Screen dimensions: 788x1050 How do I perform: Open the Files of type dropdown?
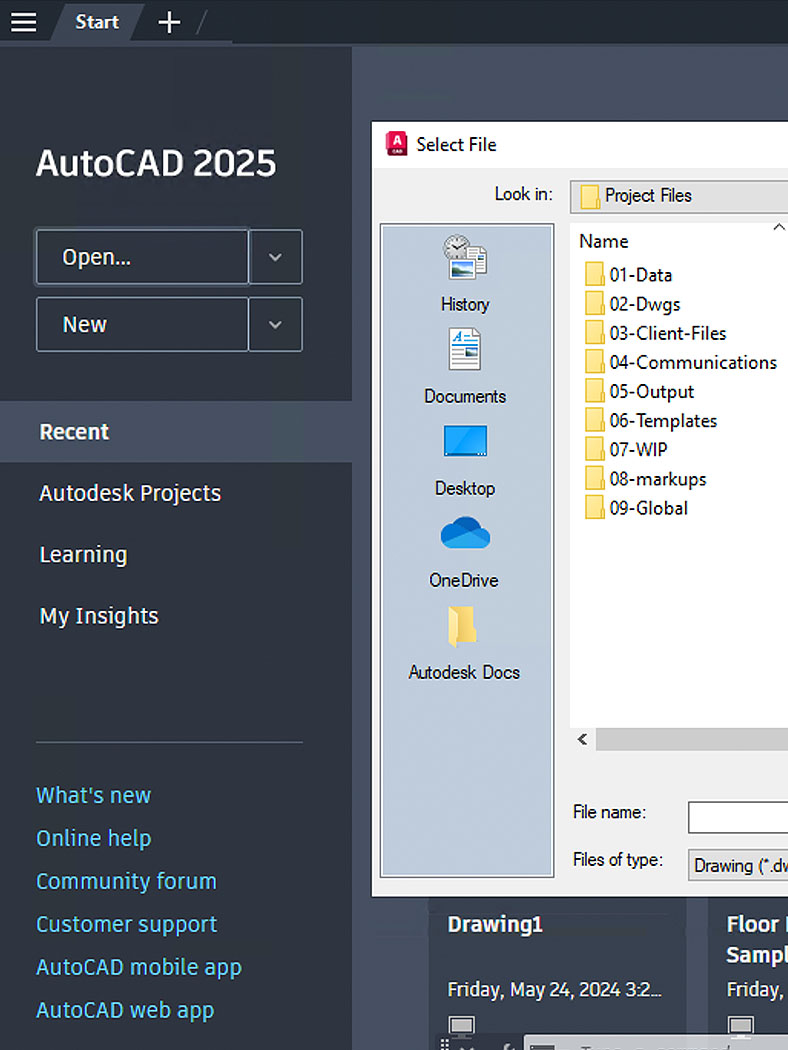click(738, 865)
